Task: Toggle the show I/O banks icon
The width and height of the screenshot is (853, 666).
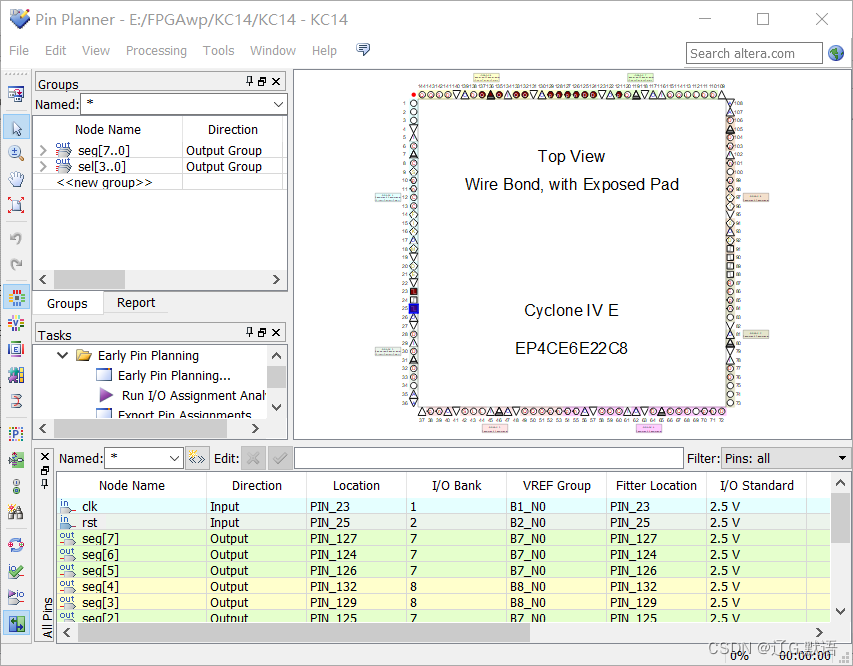Action: [16, 298]
